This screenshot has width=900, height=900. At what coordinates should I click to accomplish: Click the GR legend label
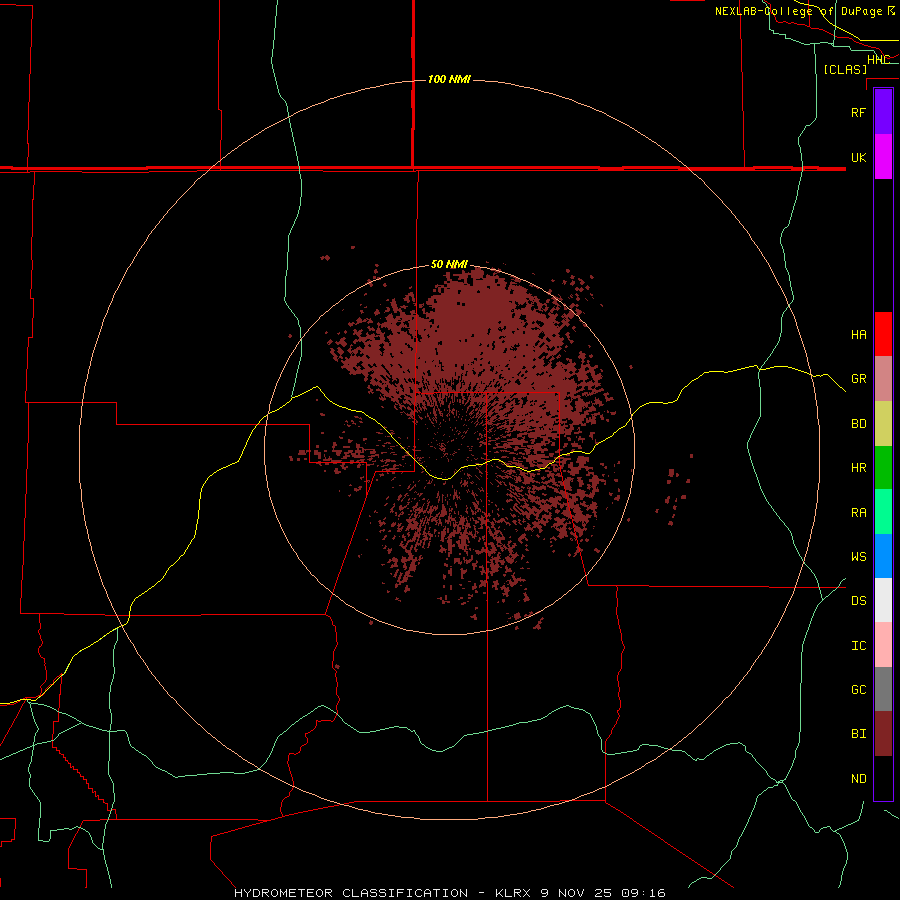(x=858, y=379)
